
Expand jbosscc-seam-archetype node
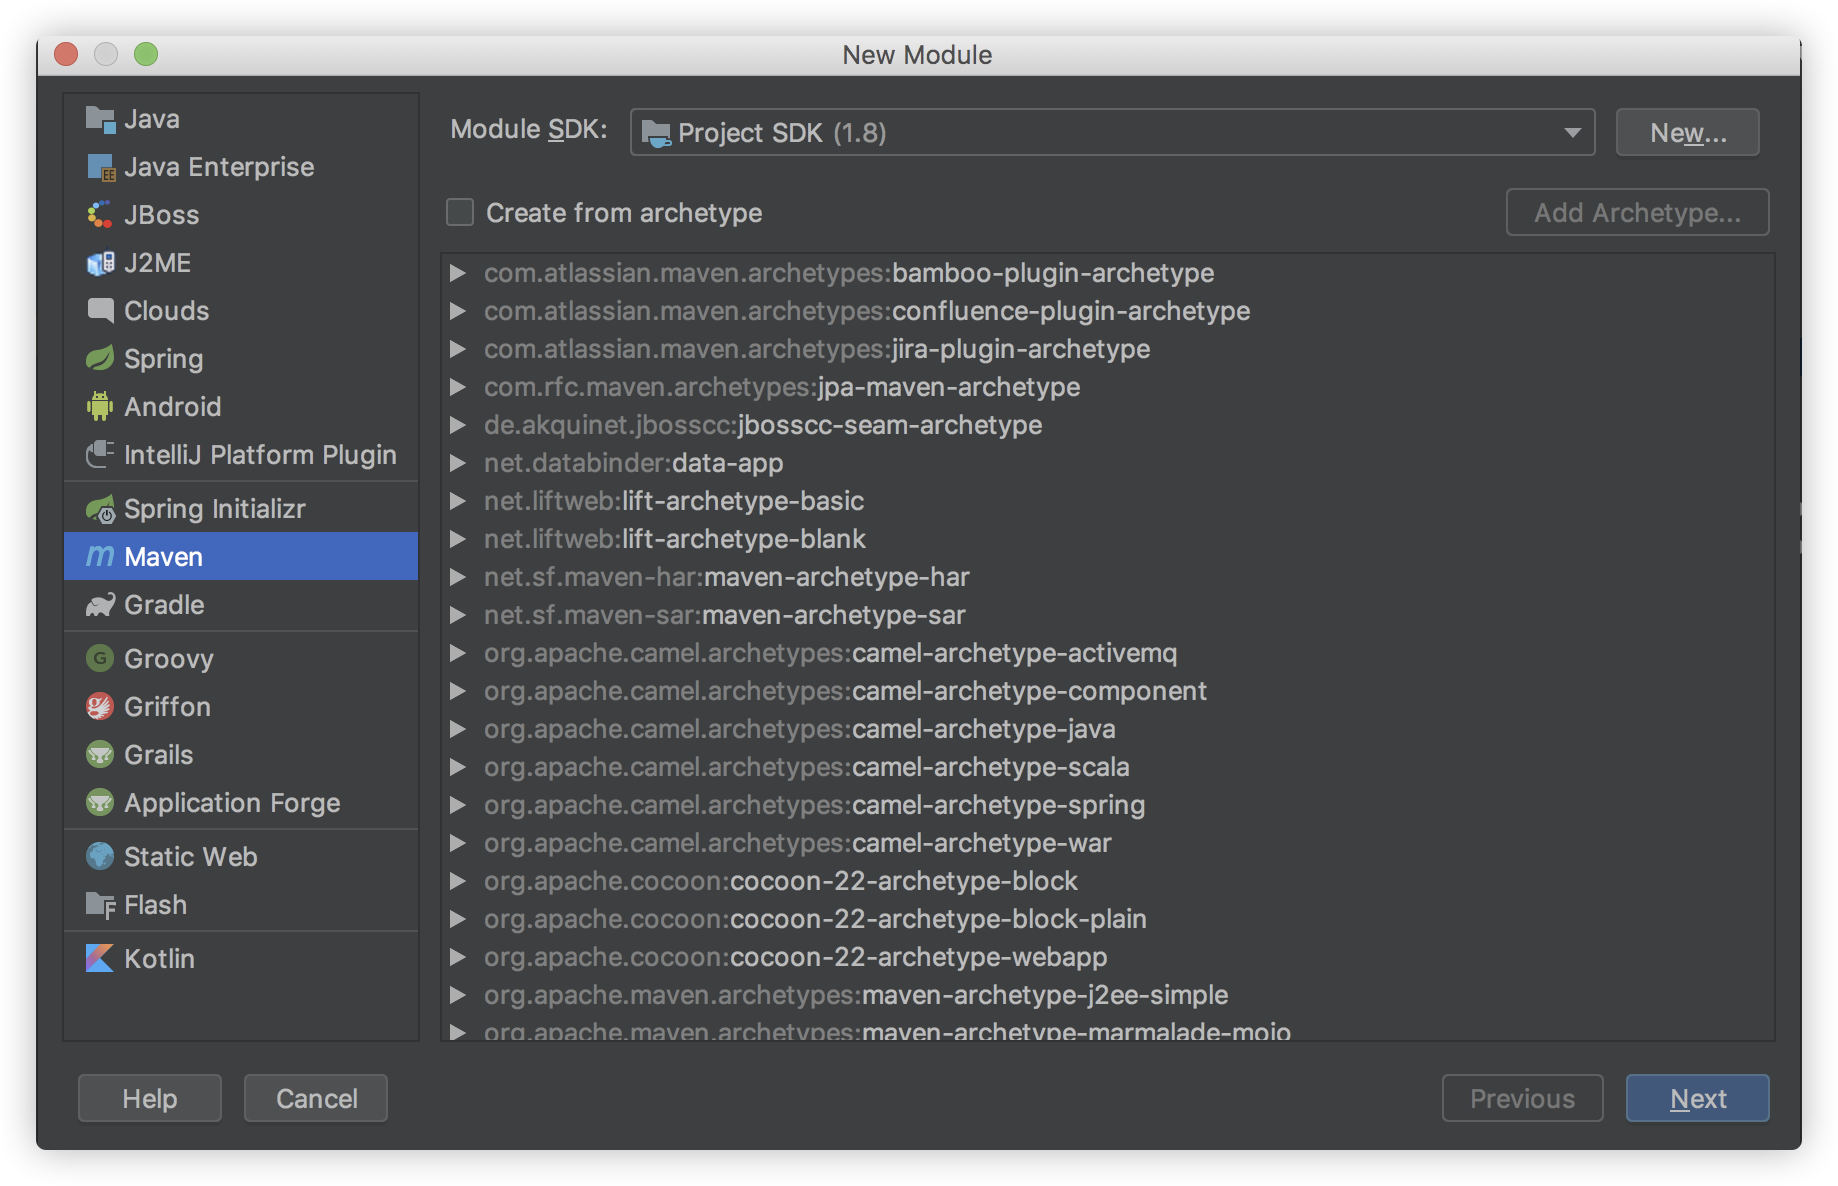tap(458, 425)
